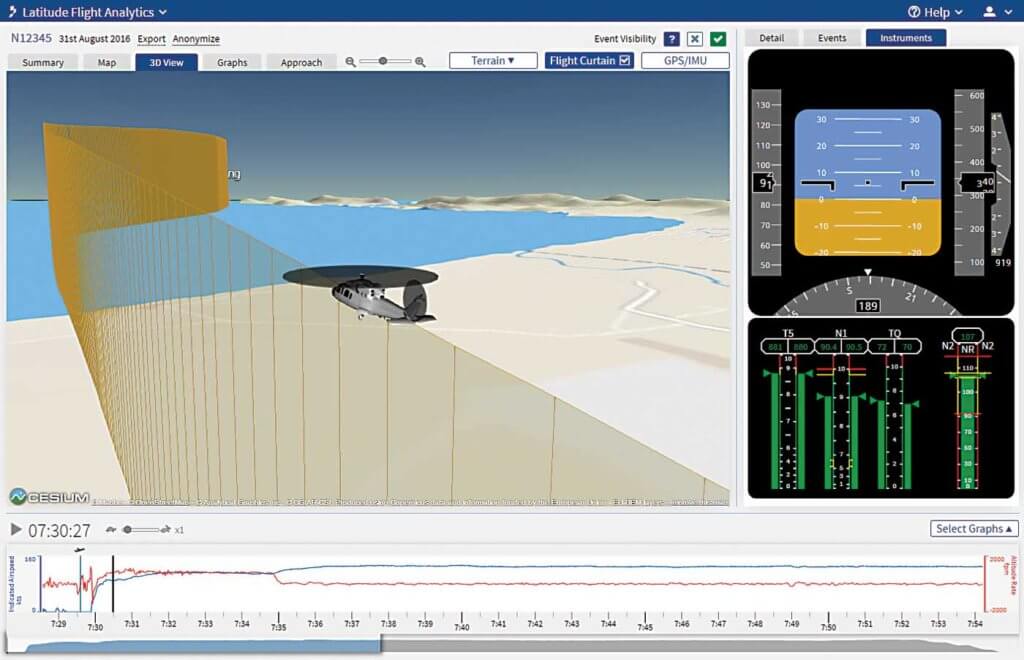
Task: Click the Anonymize link
Action: coord(196,39)
